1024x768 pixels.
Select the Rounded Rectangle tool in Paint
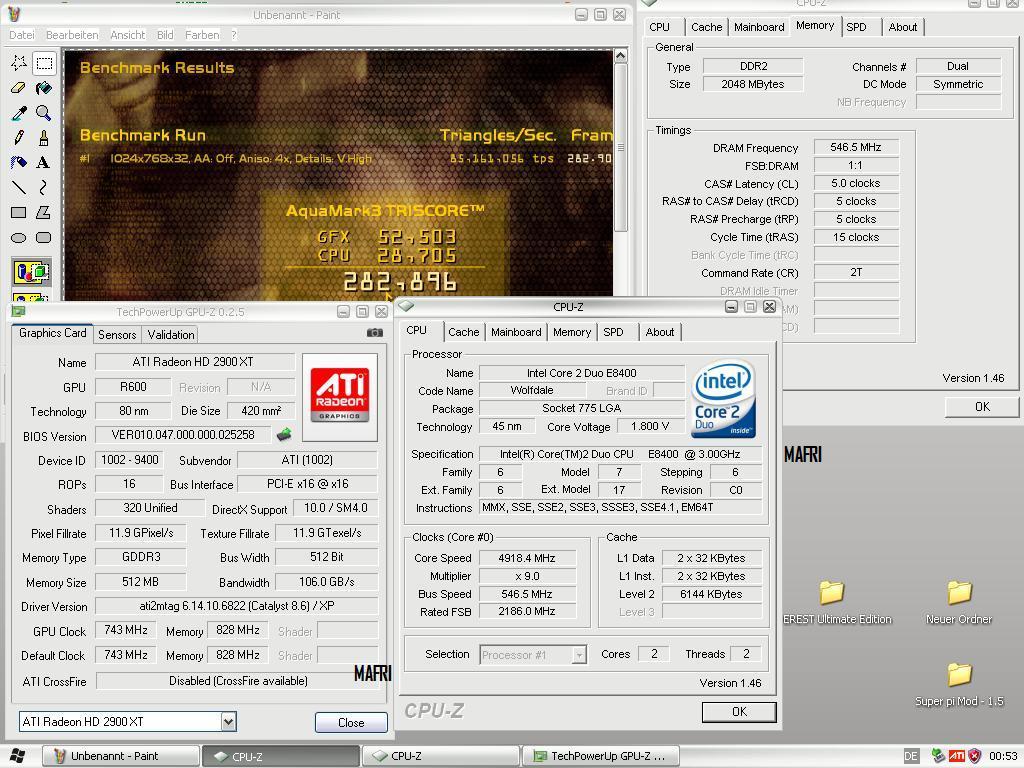[44, 237]
